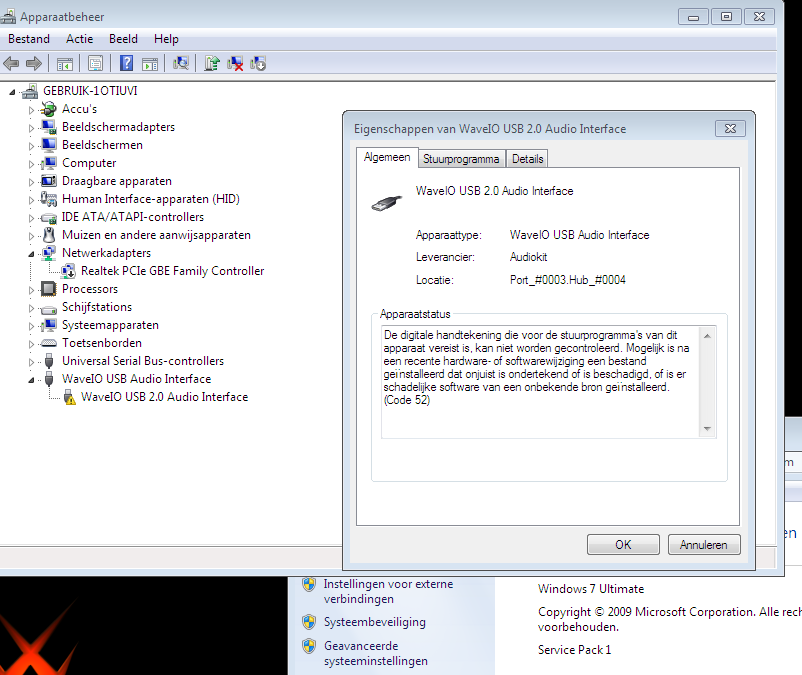The height and width of the screenshot is (675, 802).
Task: Expand the Universal Serial Bus-controllers node
Action: click(x=31, y=362)
